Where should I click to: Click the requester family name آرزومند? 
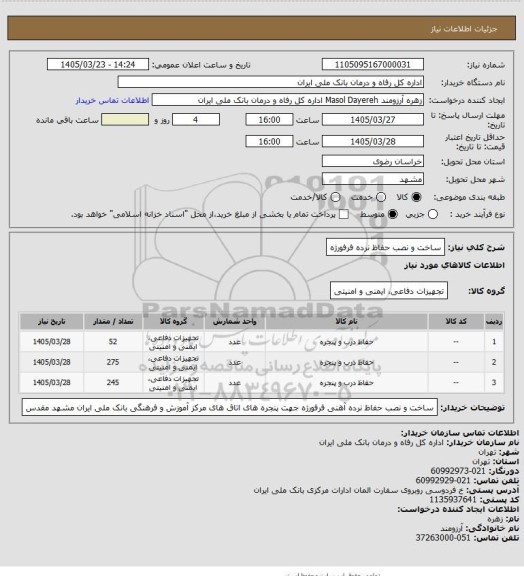452,528
